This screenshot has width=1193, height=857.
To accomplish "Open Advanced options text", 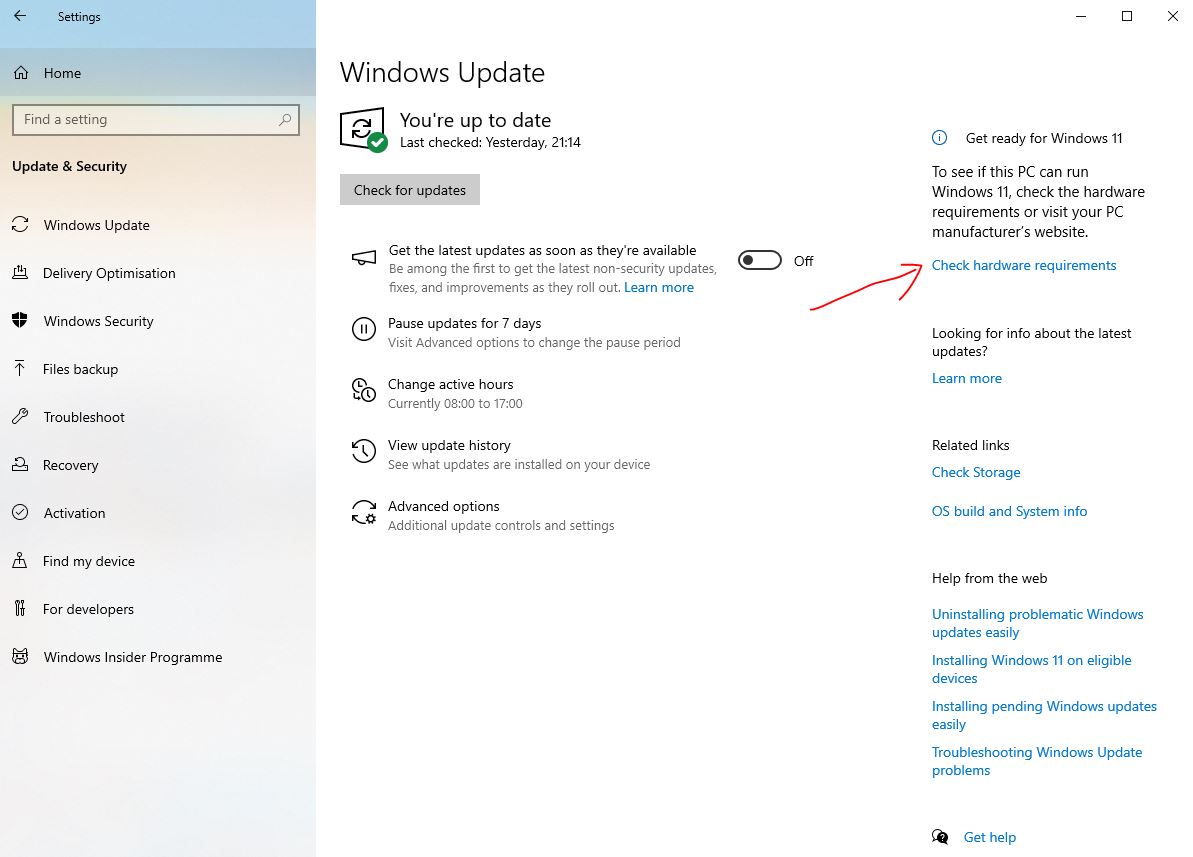I will coord(444,506).
